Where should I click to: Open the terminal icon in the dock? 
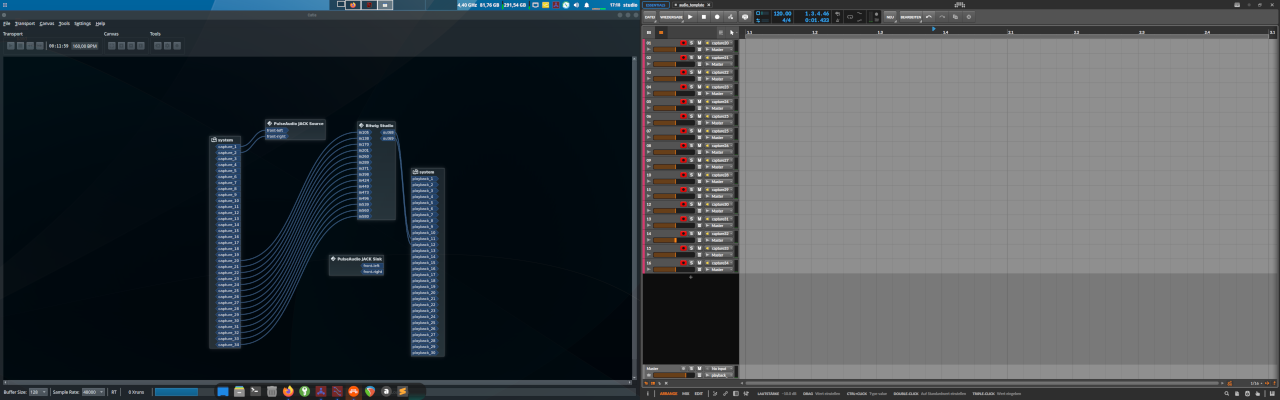tap(255, 391)
